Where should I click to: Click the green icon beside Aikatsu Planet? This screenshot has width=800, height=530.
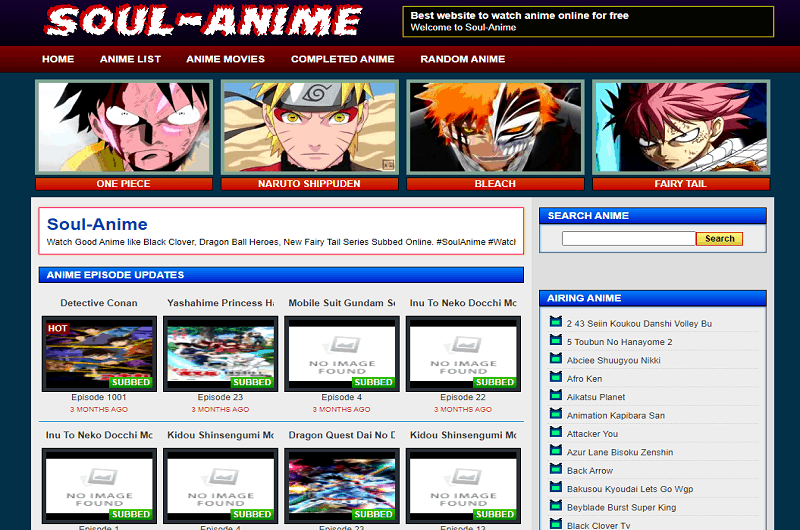(556, 397)
